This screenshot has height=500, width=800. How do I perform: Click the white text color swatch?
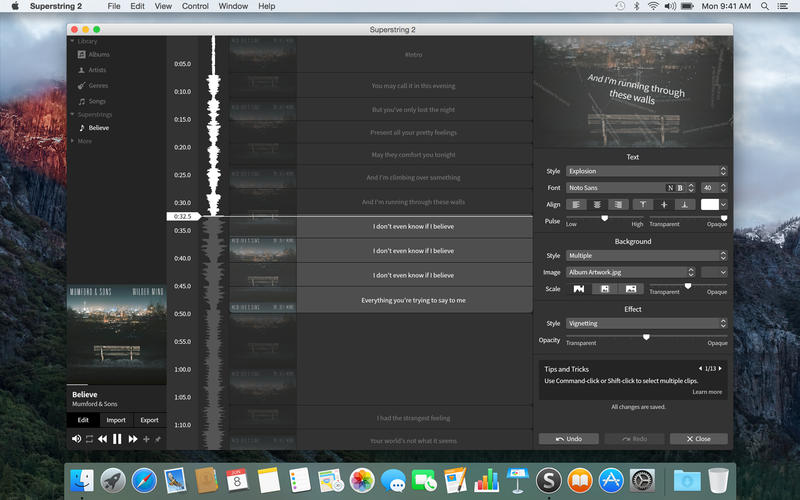710,205
